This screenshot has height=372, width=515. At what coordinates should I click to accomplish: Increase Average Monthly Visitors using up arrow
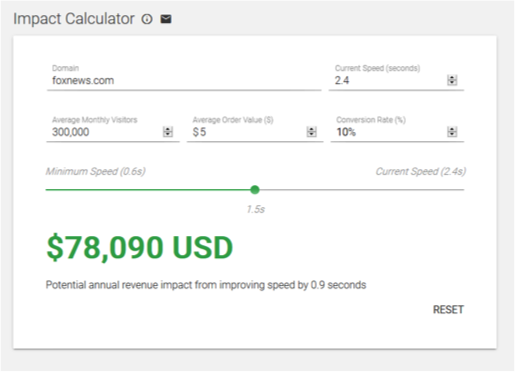tap(168, 129)
